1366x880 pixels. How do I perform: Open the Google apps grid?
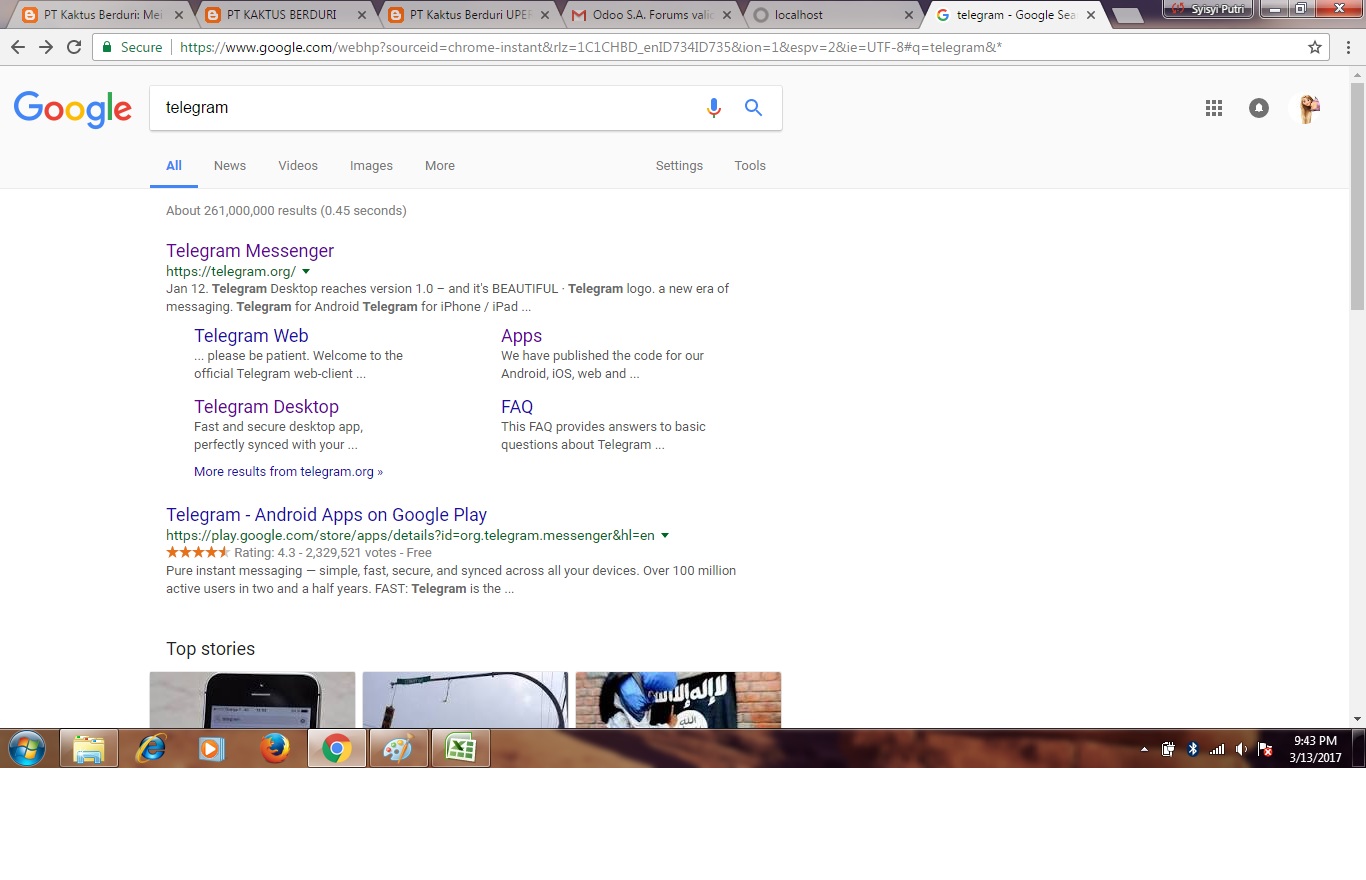click(x=1214, y=108)
